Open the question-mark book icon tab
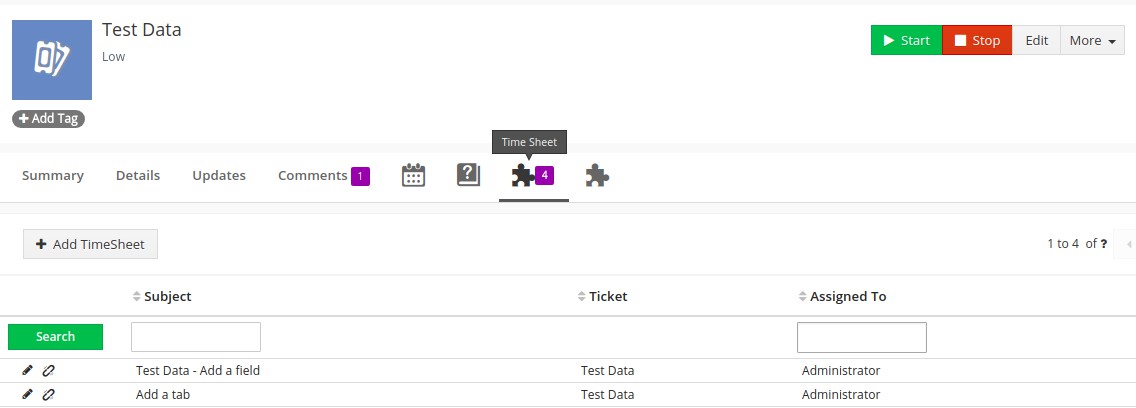Screen dimensions: 1136x408 [468, 176]
